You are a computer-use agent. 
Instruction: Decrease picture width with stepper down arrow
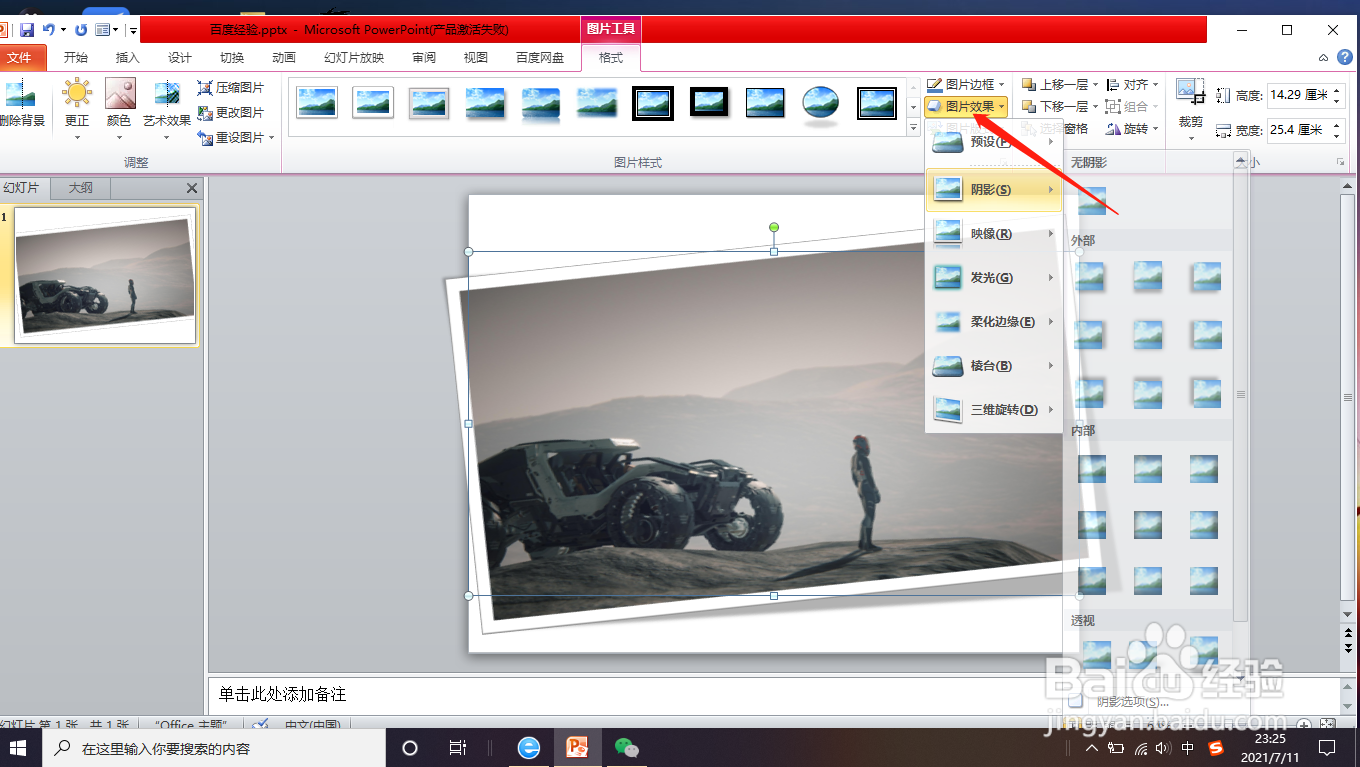pos(1337,136)
